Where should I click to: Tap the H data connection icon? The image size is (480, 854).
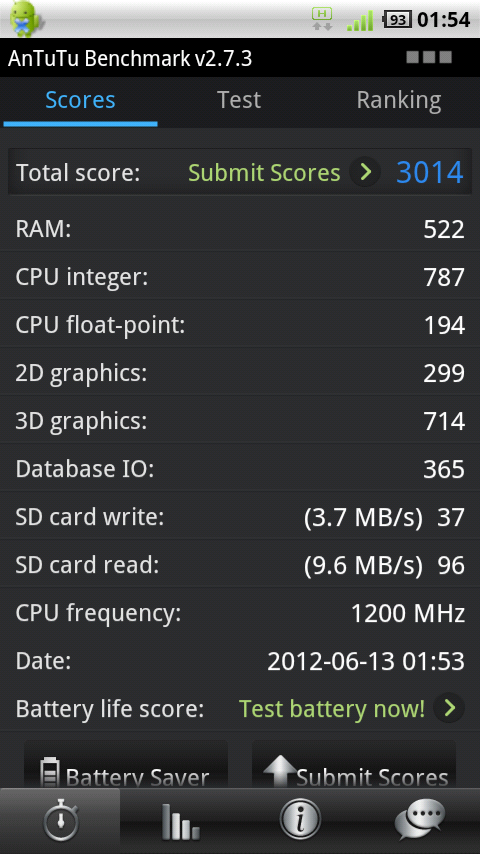(x=322, y=19)
